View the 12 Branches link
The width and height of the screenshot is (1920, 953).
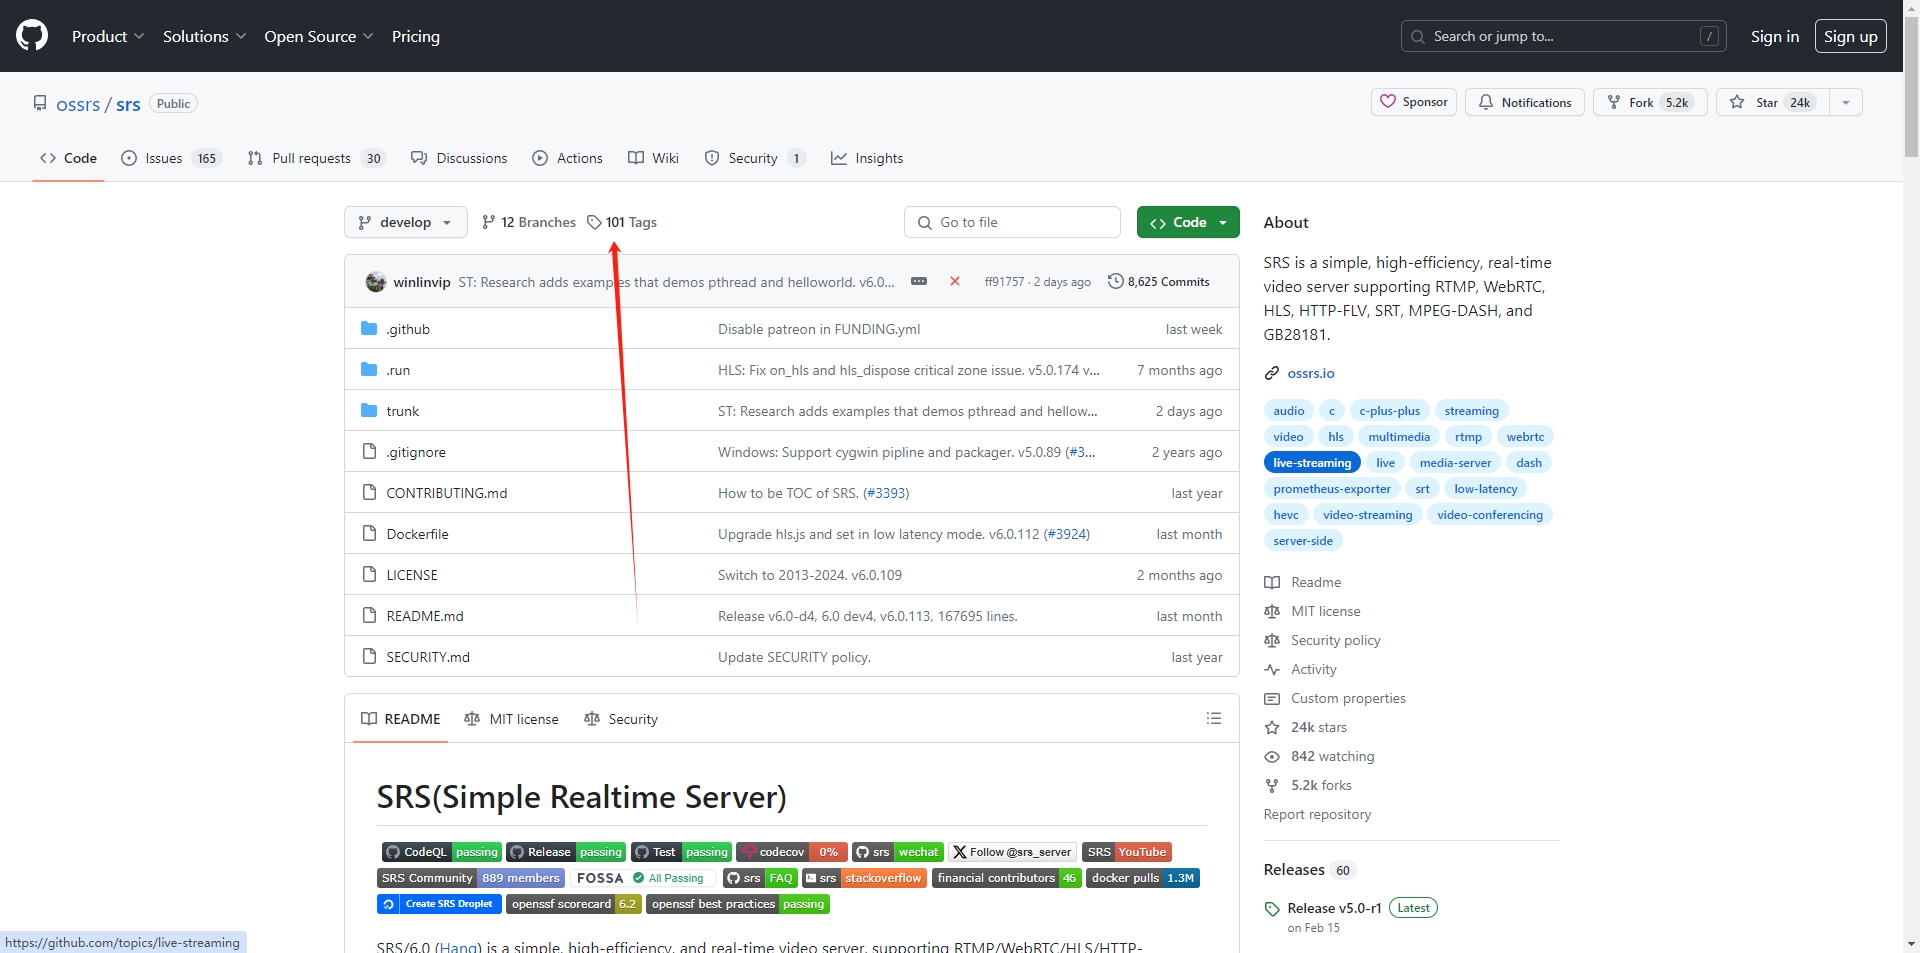[528, 222]
